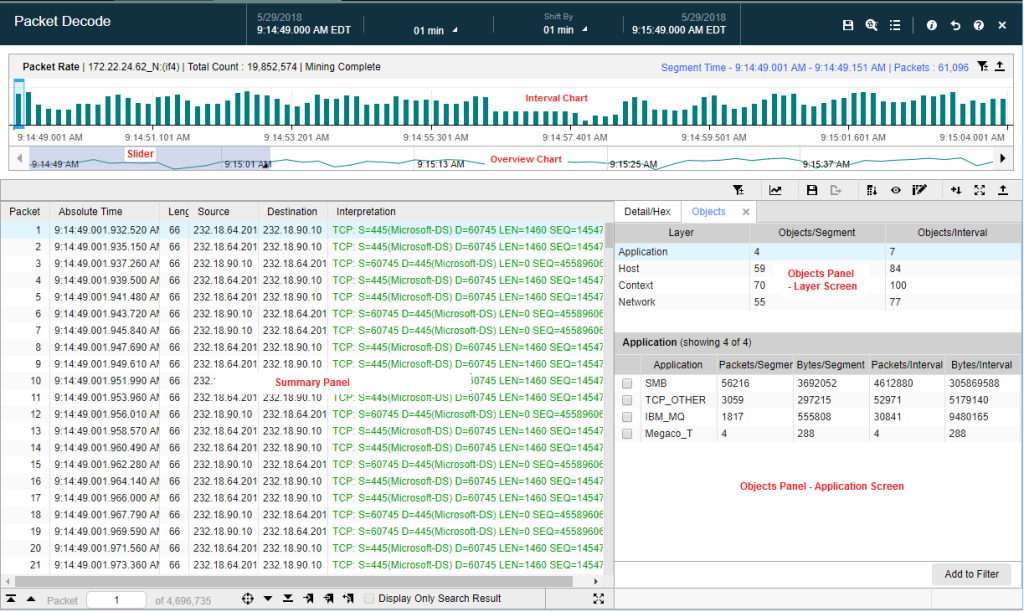The height and width of the screenshot is (612, 1024).
Task: Sort by the Destination column header
Action: click(x=292, y=212)
